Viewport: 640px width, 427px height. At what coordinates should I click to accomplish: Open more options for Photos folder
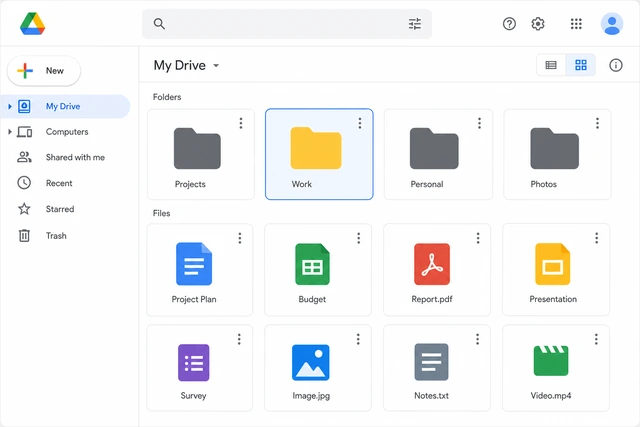[597, 123]
